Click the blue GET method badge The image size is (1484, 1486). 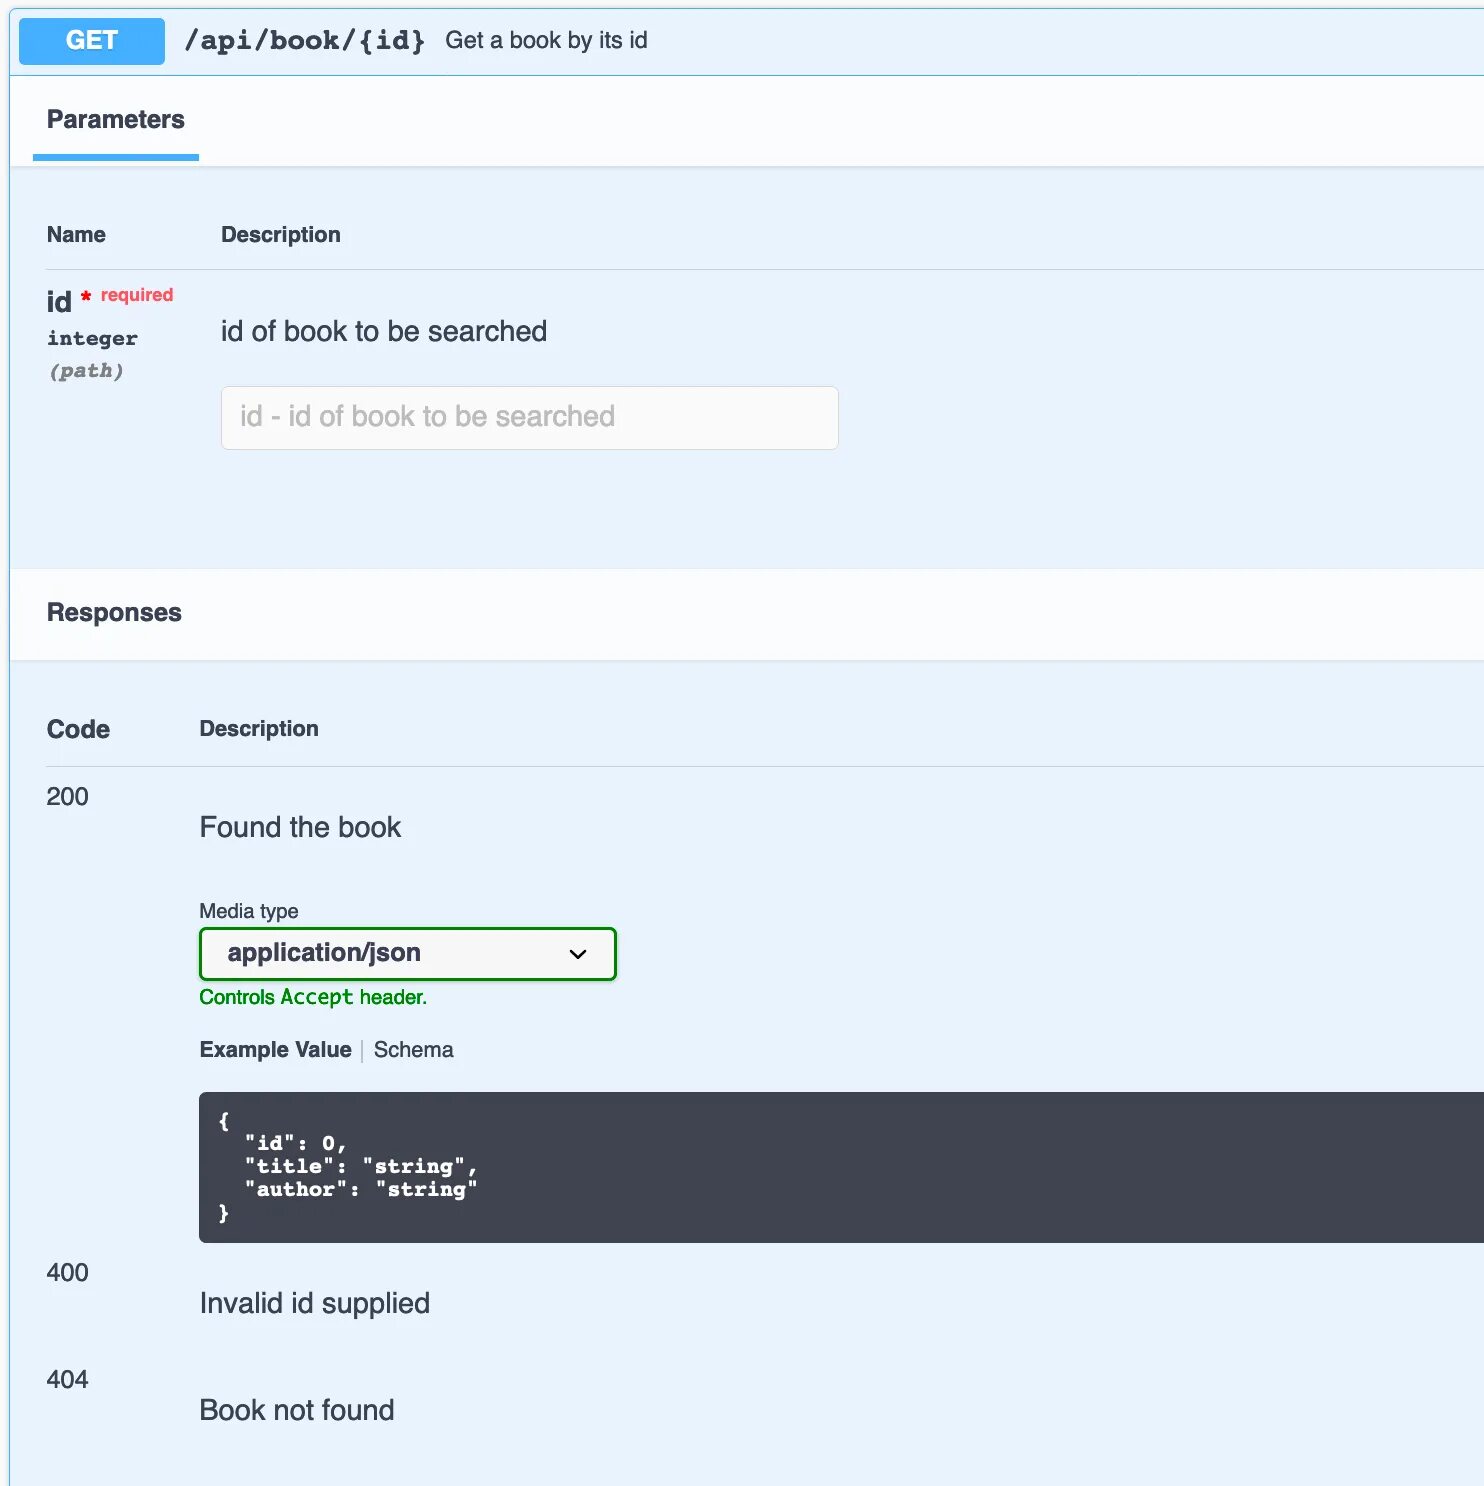coord(92,41)
